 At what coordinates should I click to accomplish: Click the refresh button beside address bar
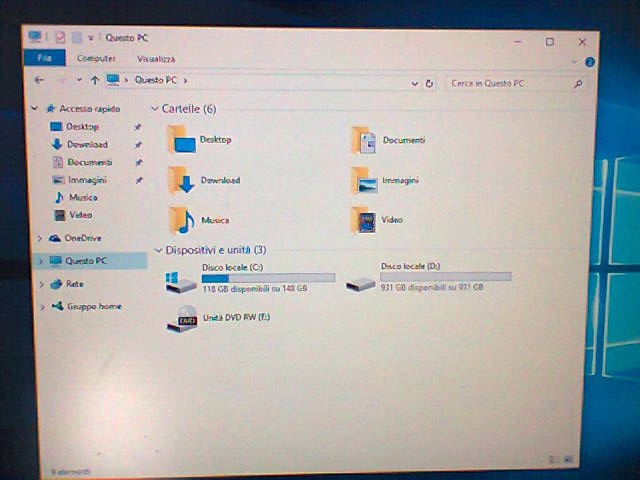pyautogui.click(x=429, y=84)
